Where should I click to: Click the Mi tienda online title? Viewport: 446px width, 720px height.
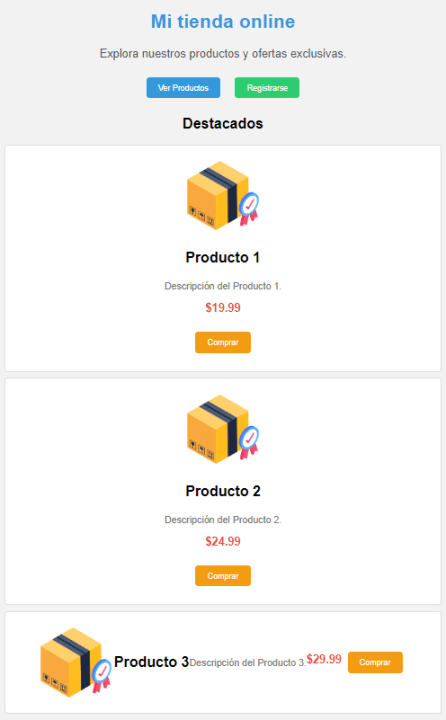coord(223,22)
